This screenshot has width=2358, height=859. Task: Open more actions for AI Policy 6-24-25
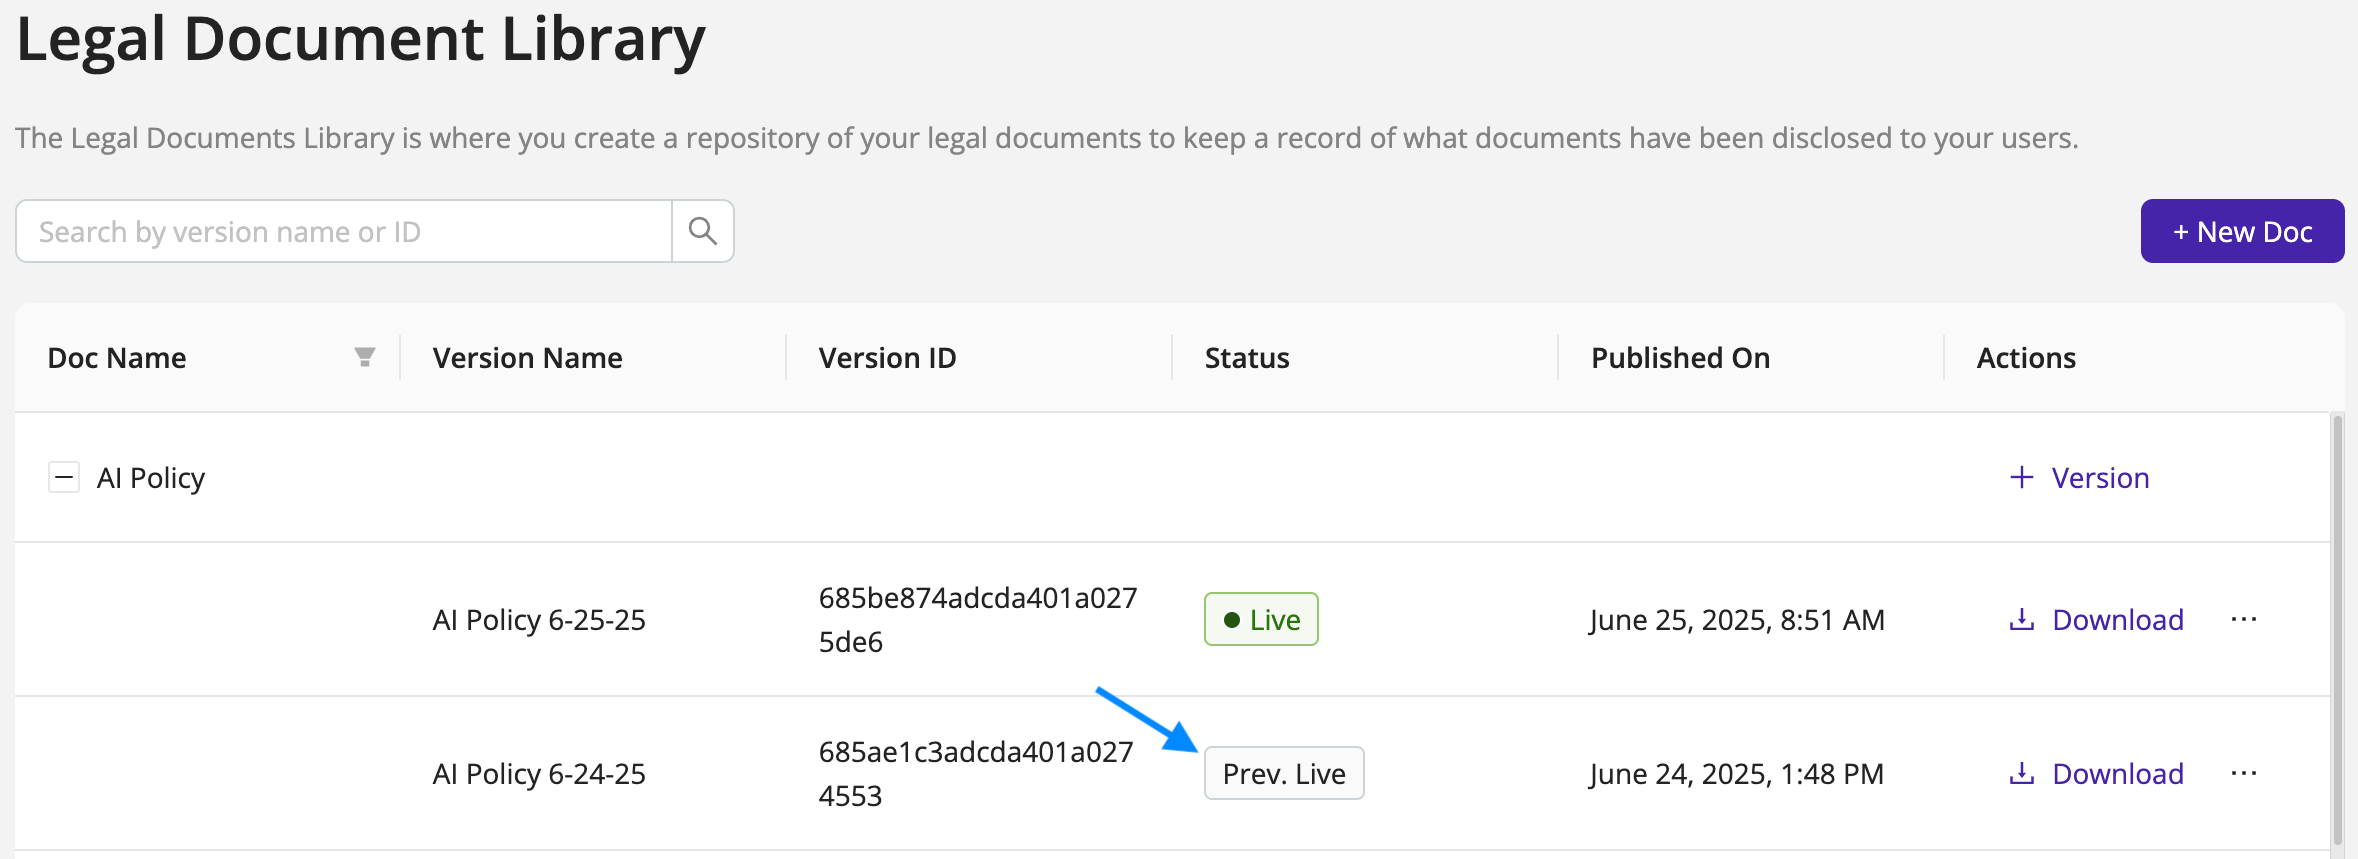[x=2244, y=773]
